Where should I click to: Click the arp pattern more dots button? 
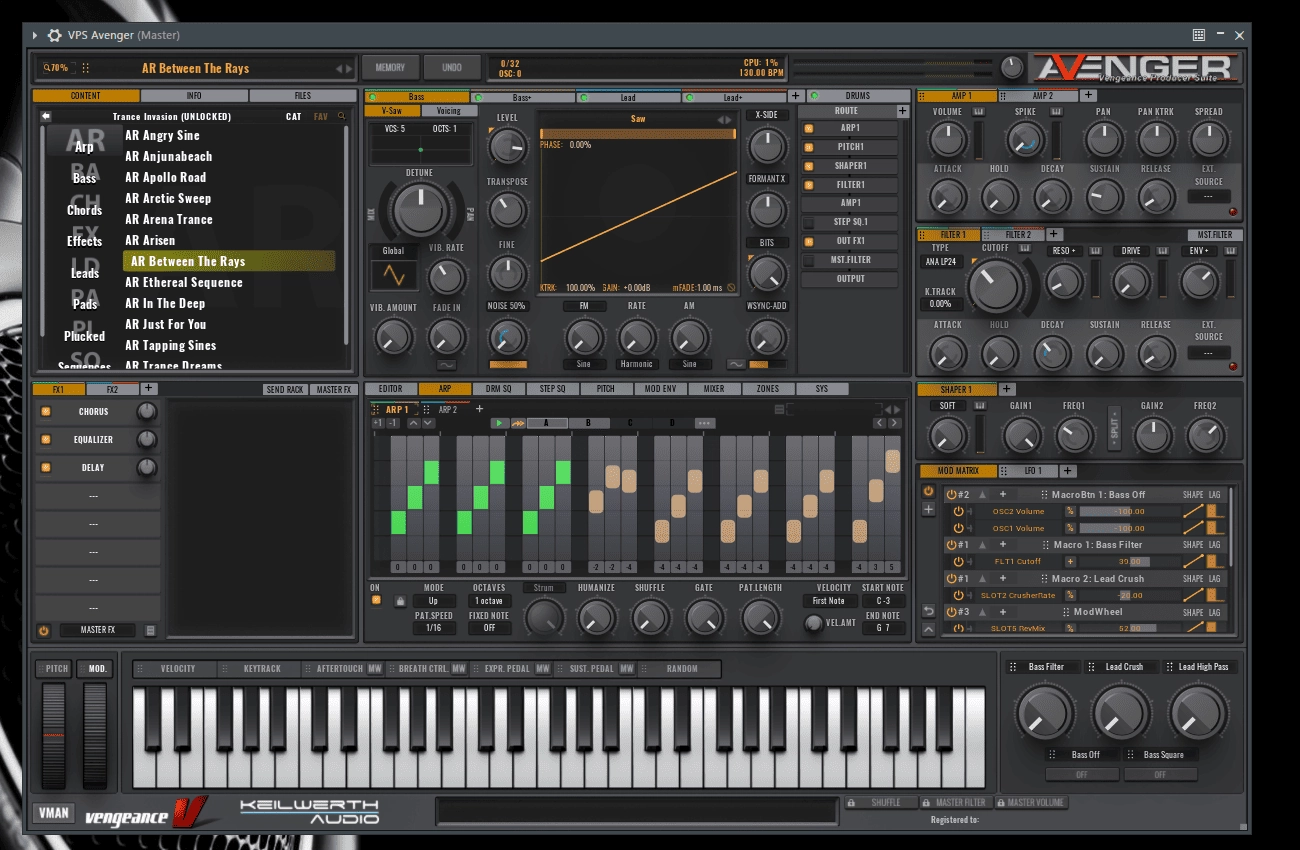[704, 423]
